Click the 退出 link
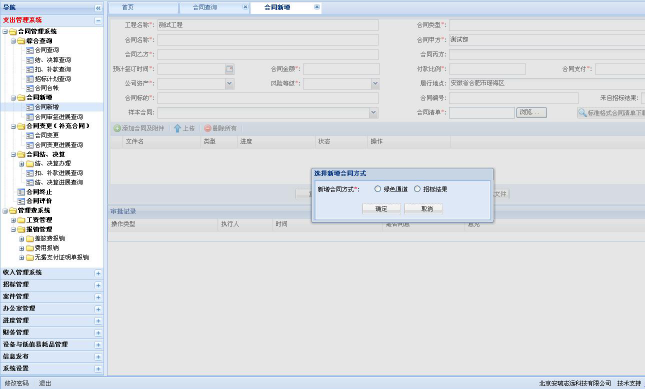 pyautogui.click(x=45, y=383)
